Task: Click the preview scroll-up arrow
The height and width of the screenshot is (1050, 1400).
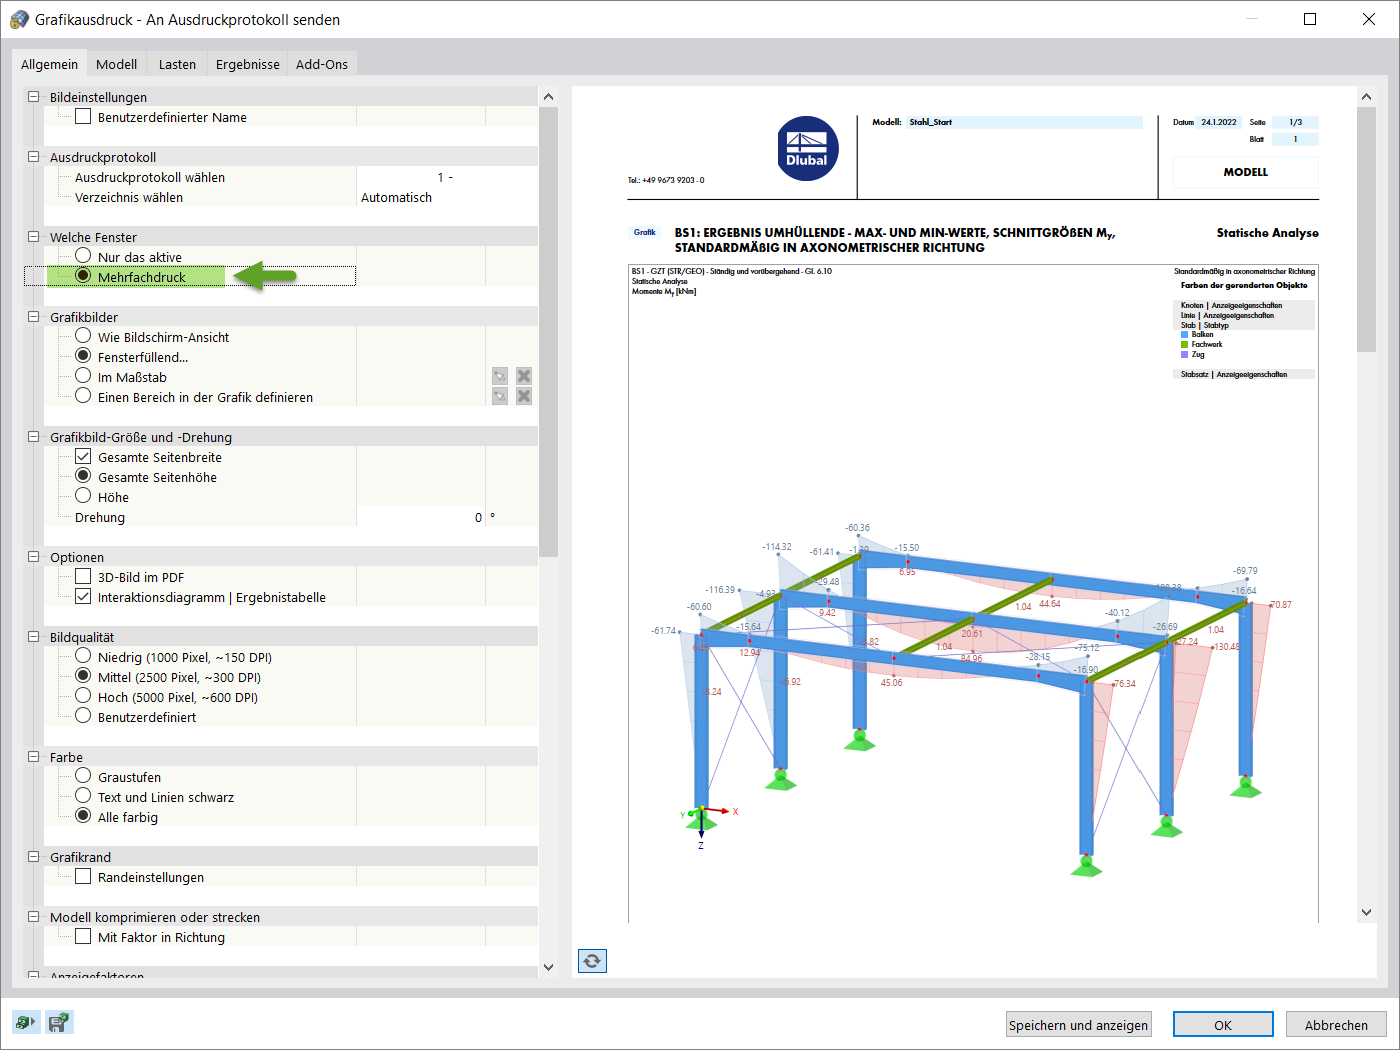Action: click(1366, 97)
